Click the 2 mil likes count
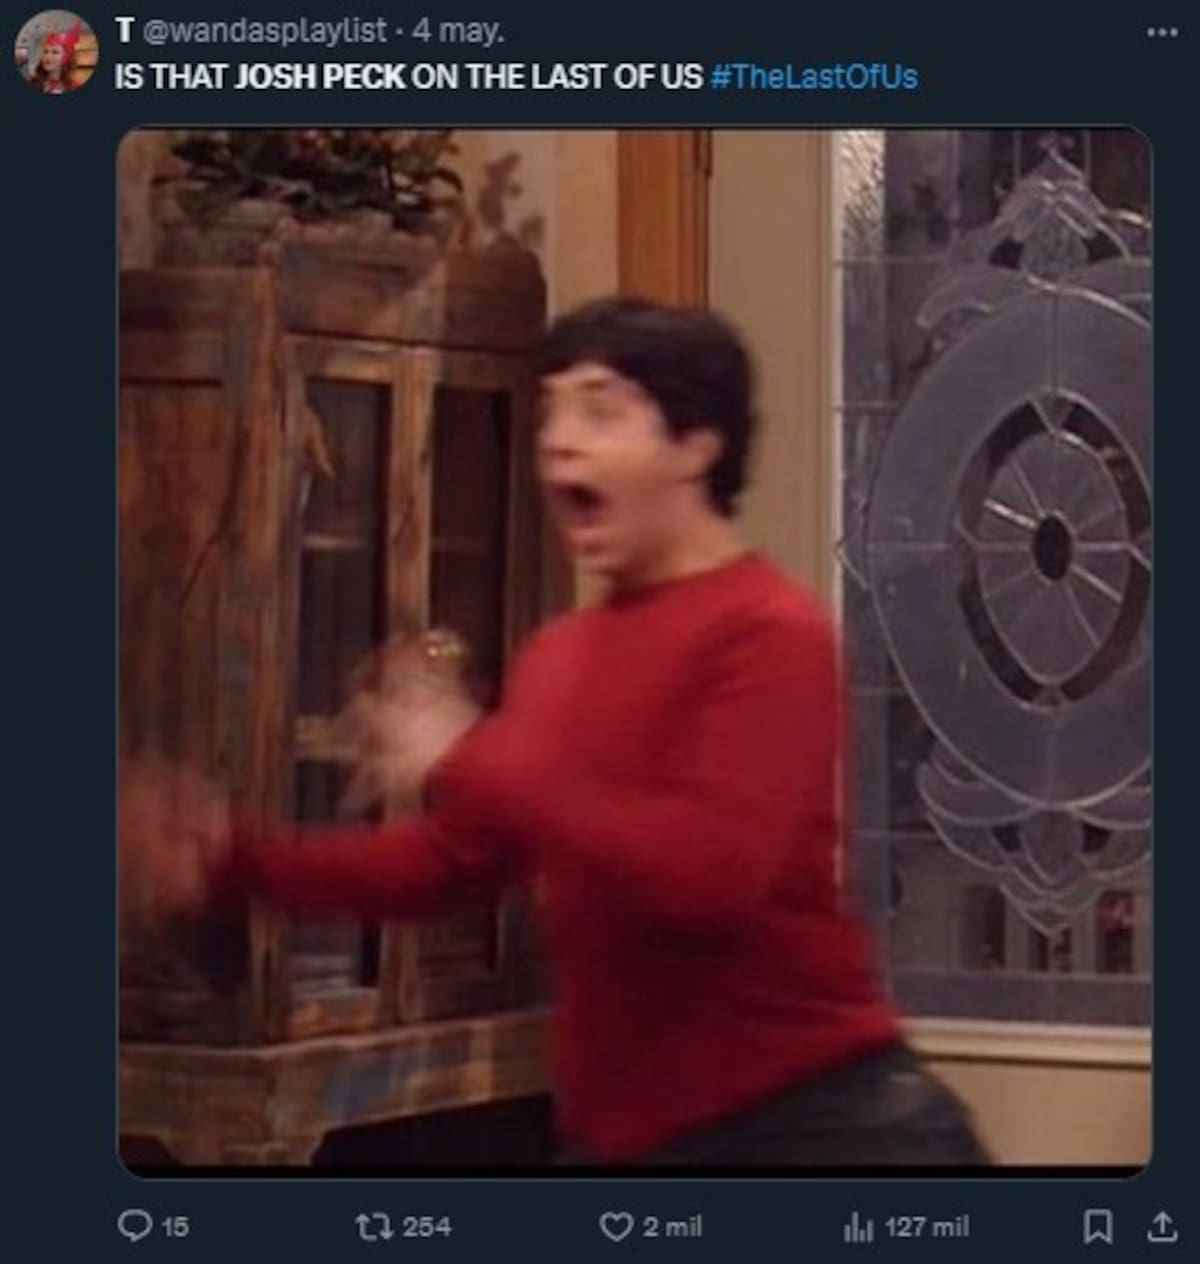The width and height of the screenshot is (1200, 1264). click(672, 1227)
